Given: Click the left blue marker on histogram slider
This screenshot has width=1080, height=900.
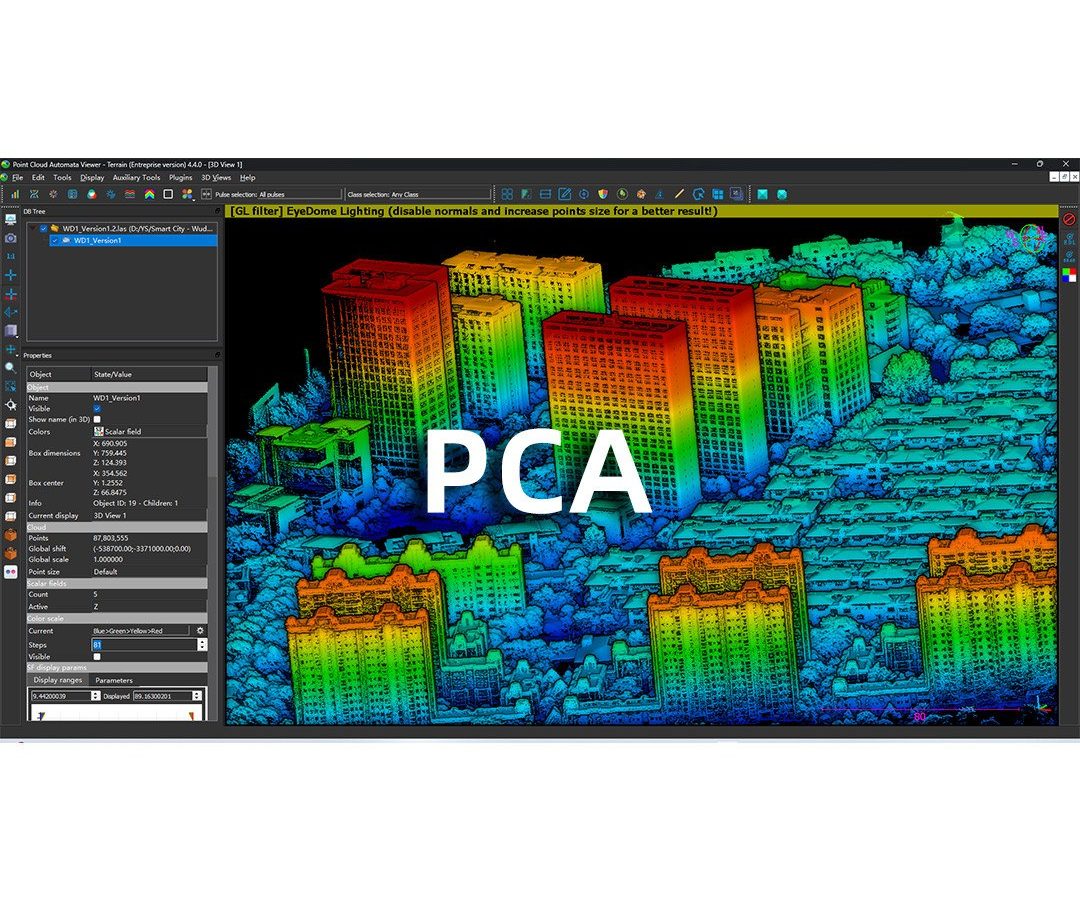Looking at the screenshot, I should [41, 716].
